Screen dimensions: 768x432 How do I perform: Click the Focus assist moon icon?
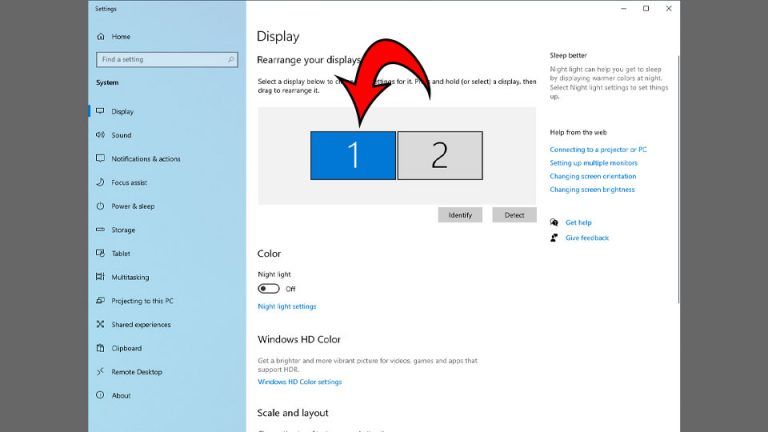click(101, 183)
